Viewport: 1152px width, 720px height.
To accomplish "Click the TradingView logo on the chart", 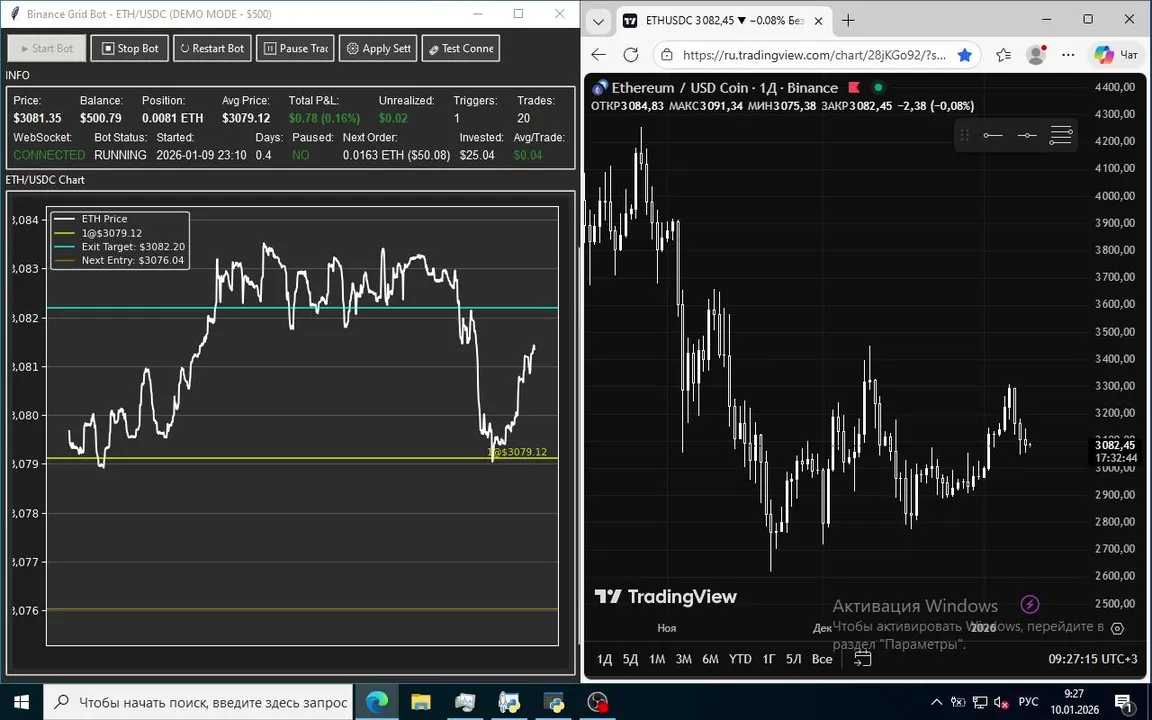I will [665, 597].
